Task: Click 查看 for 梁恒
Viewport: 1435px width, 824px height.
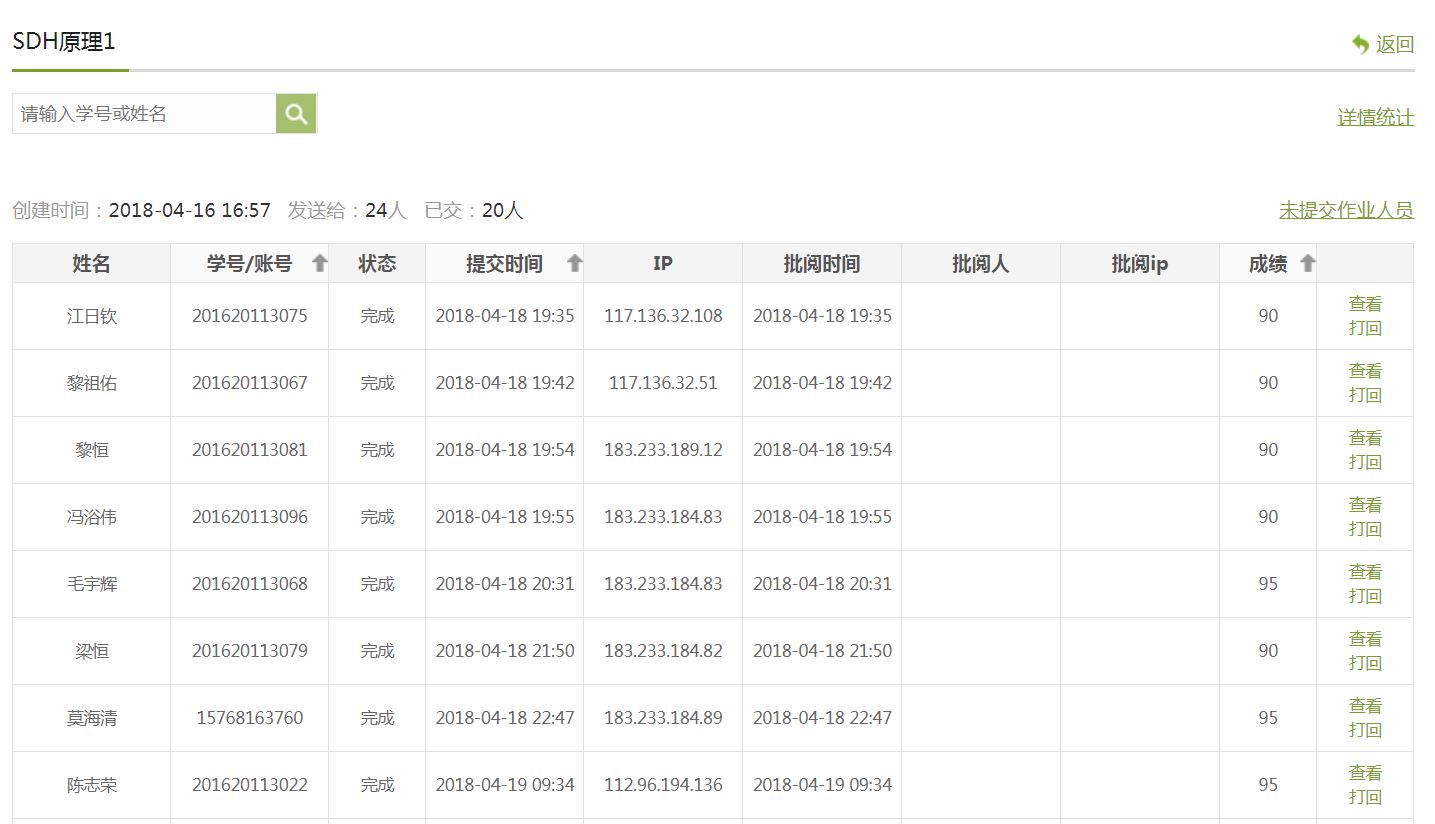Action: click(1365, 639)
